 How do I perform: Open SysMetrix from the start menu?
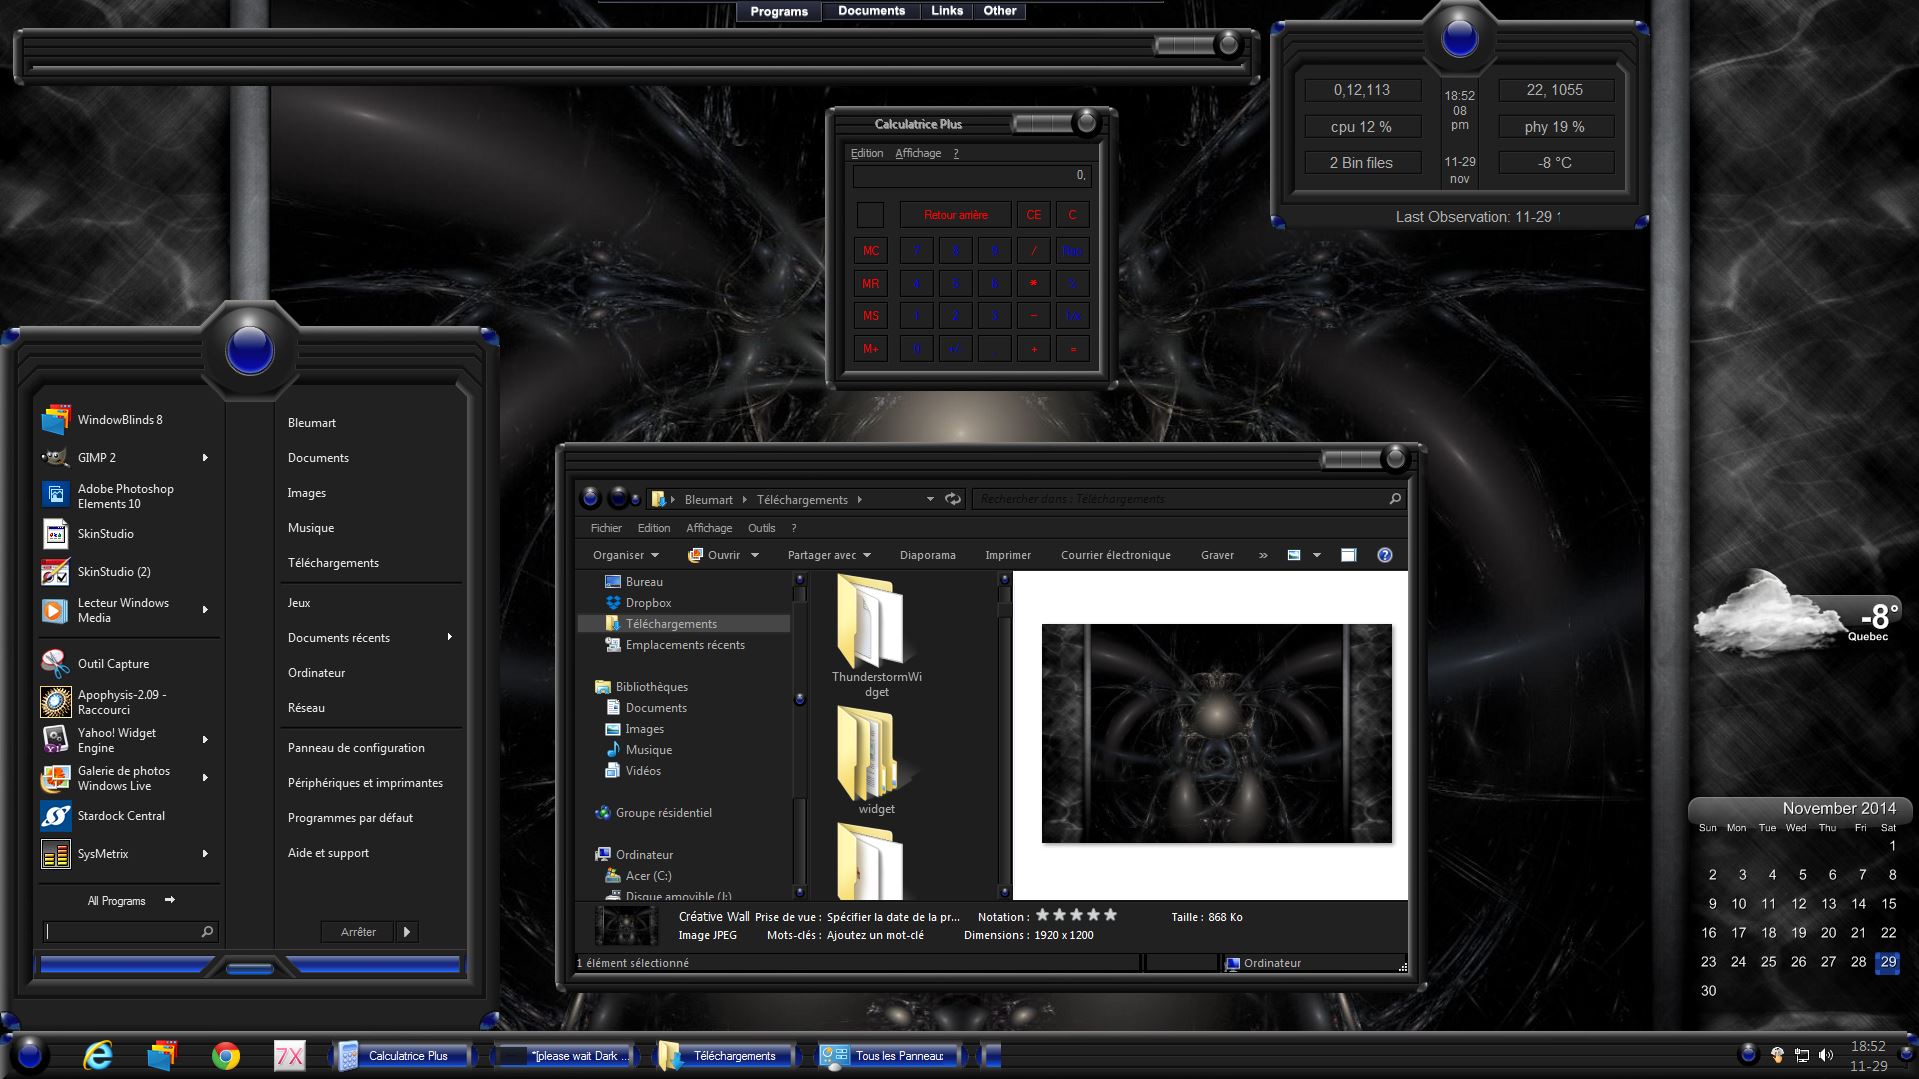click(119, 854)
